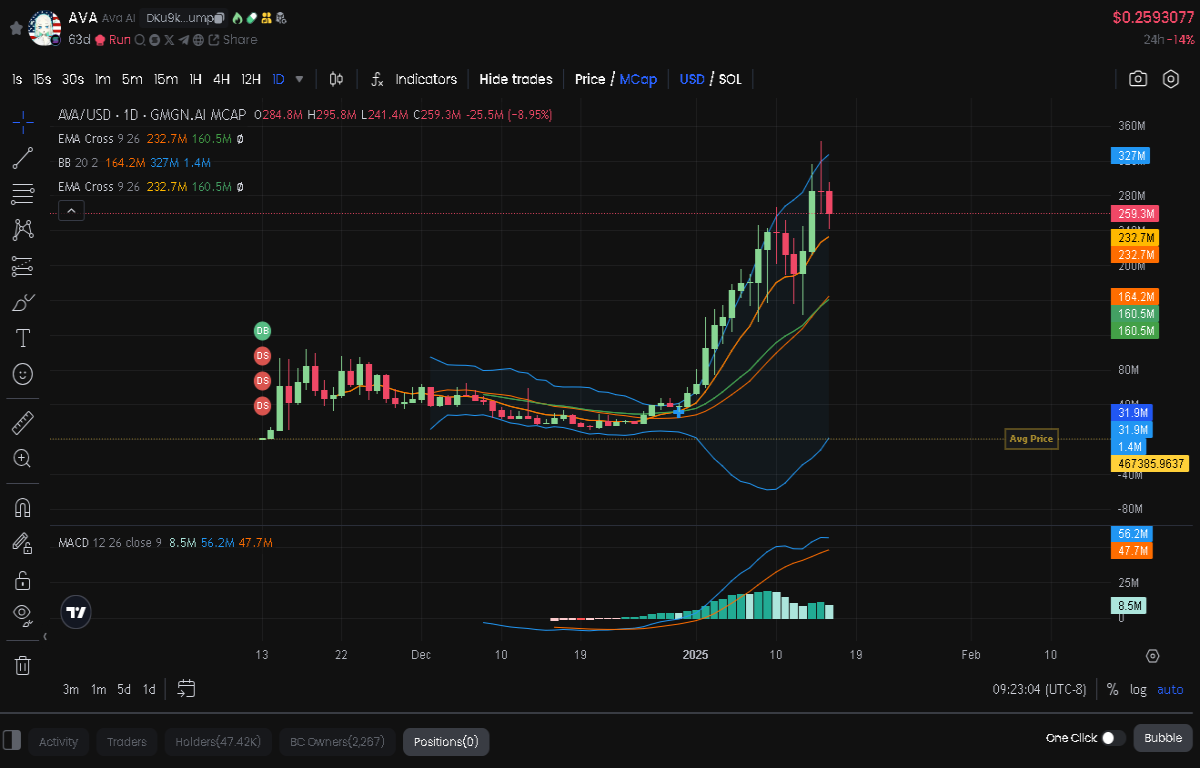The image size is (1200, 768).
Task: Open the emoji icons tool
Action: click(22, 374)
